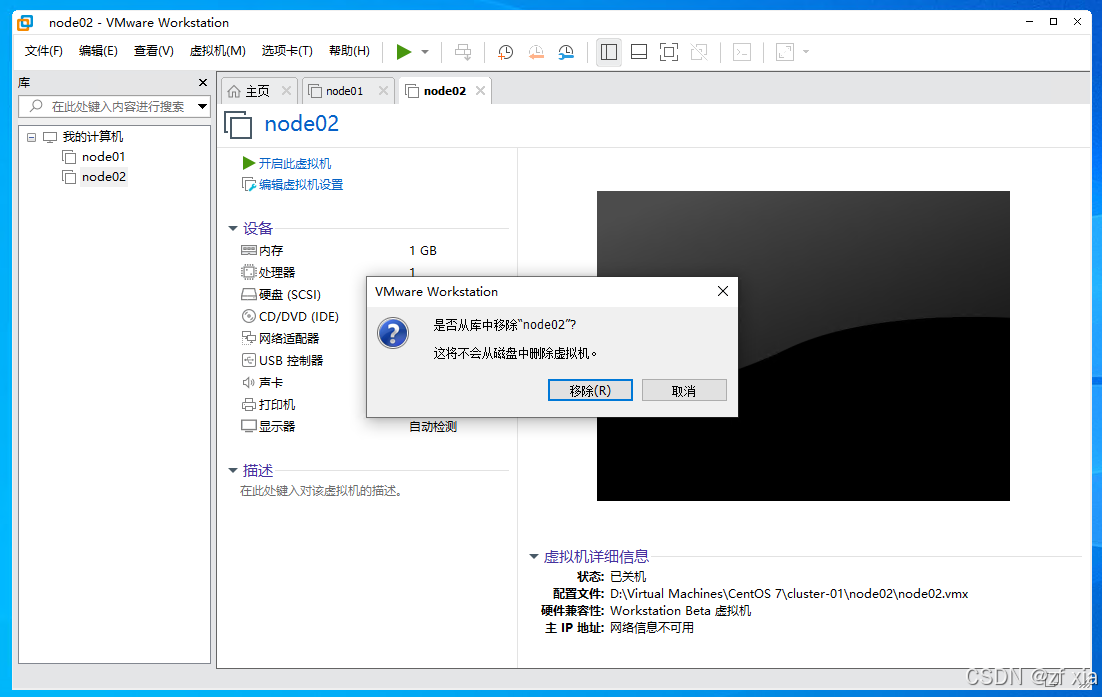Take a snapshot using the clock-plus icon
The width and height of the screenshot is (1102, 697).
pyautogui.click(x=505, y=52)
